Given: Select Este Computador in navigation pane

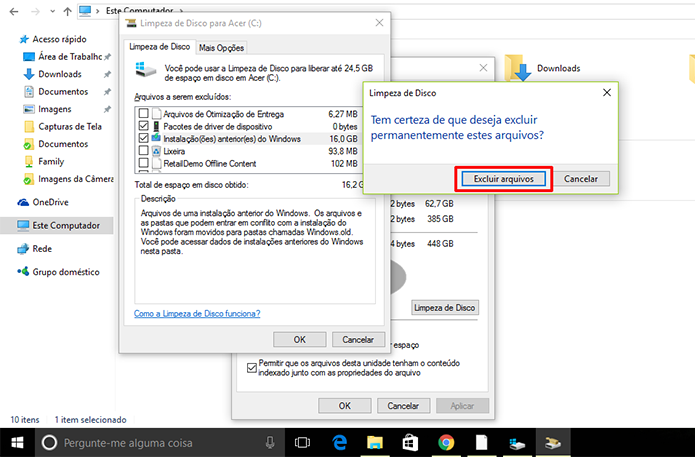Looking at the screenshot, I should 66,225.
